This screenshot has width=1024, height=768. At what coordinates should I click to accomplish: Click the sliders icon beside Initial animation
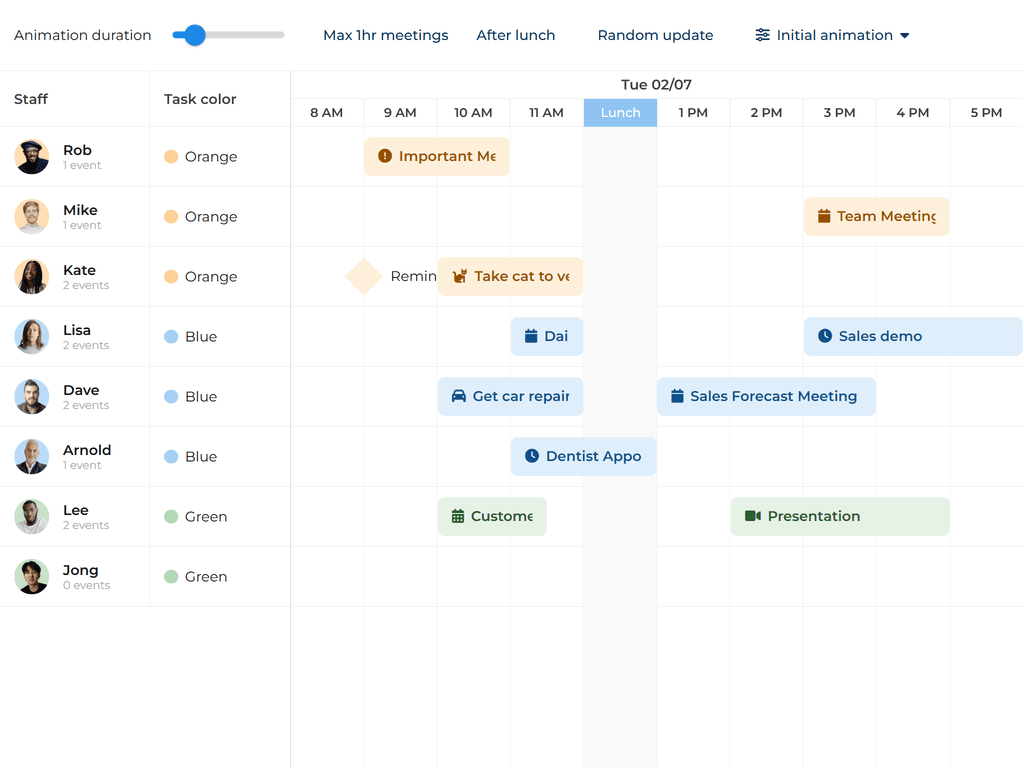tap(763, 35)
